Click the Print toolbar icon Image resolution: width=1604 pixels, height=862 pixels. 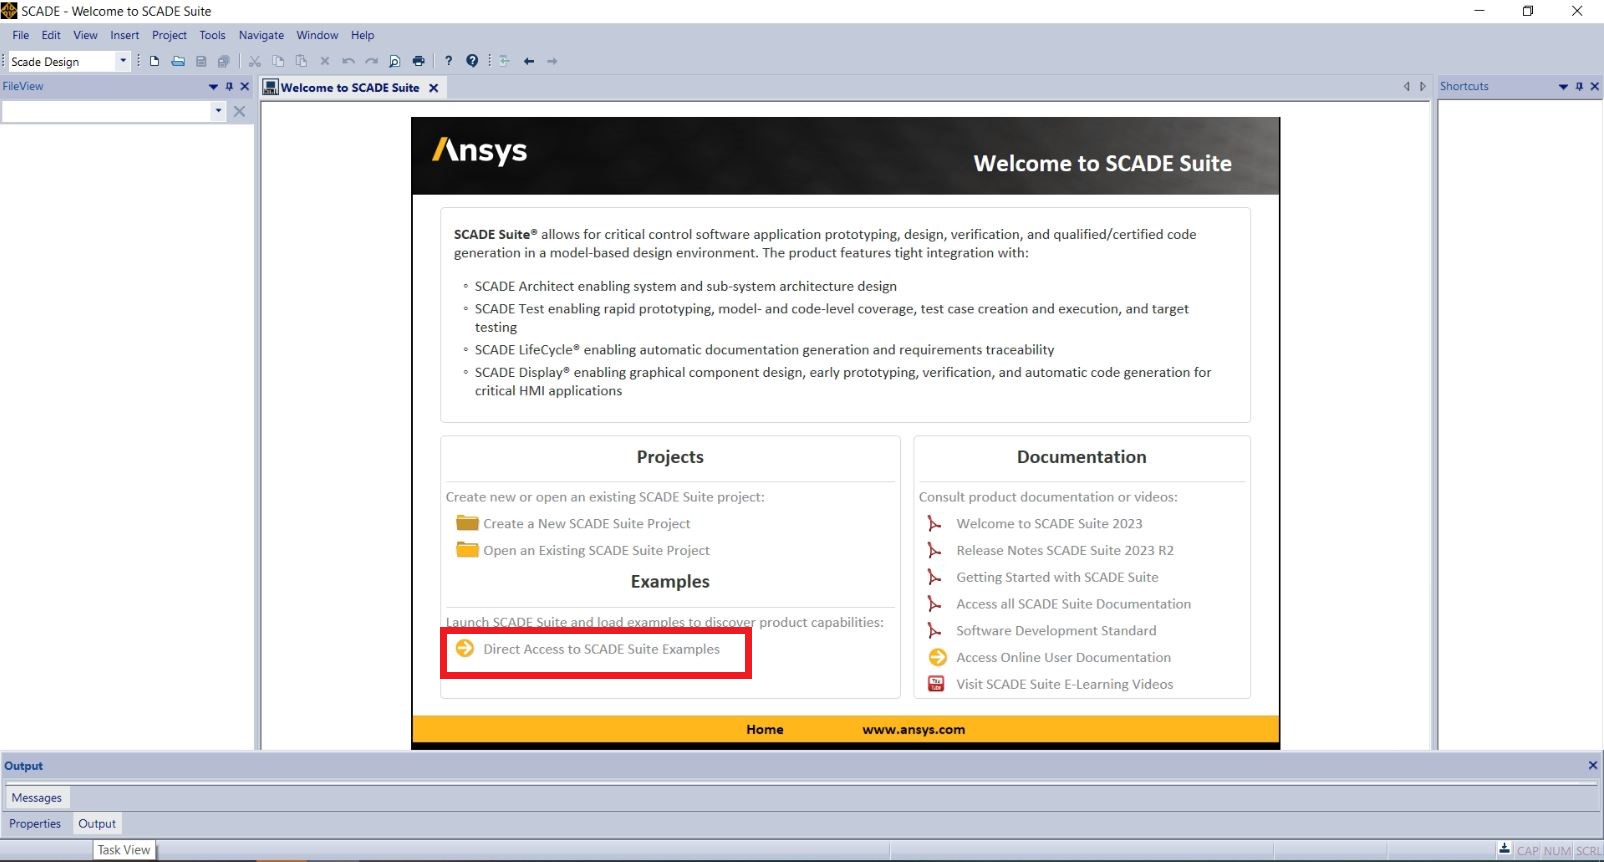(x=418, y=61)
